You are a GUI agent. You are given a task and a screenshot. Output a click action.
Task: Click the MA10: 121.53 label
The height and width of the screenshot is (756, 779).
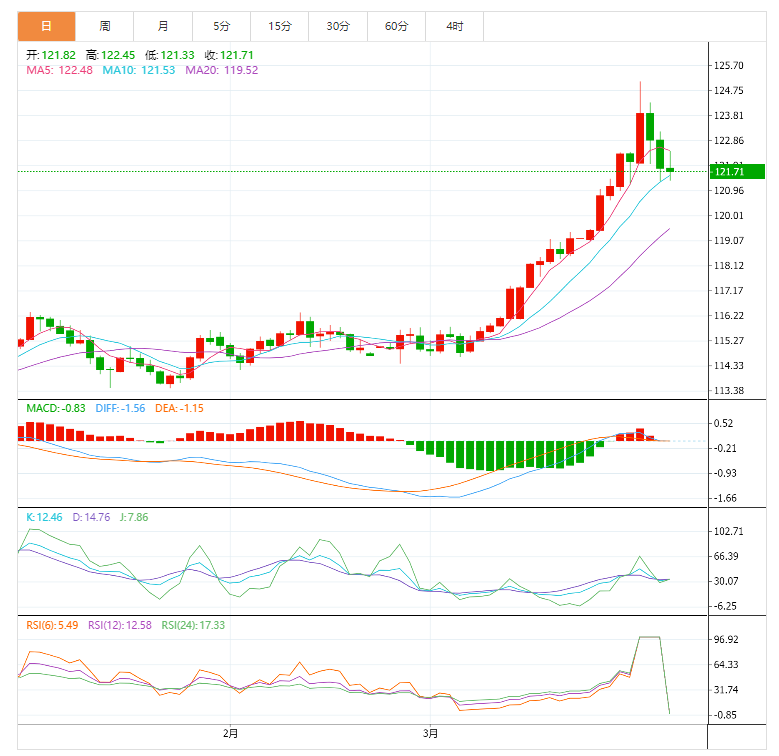[x=139, y=70]
